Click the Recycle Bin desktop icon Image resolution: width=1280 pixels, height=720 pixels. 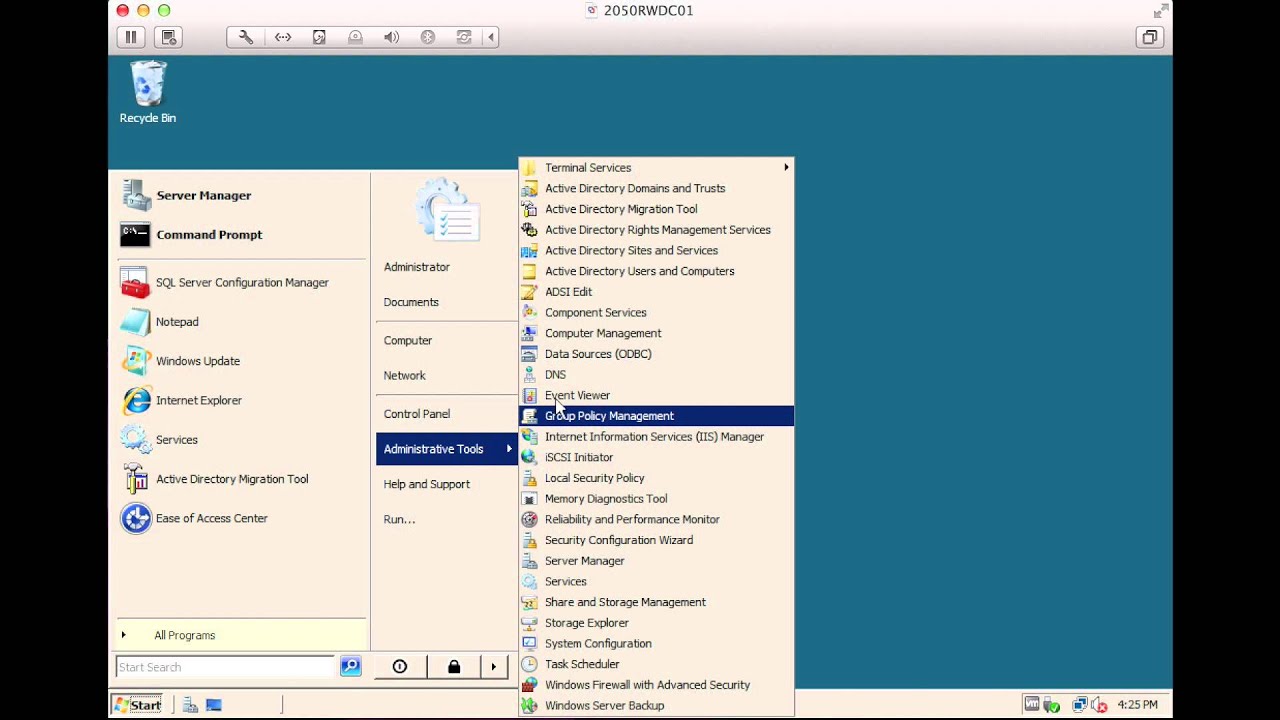tap(148, 93)
